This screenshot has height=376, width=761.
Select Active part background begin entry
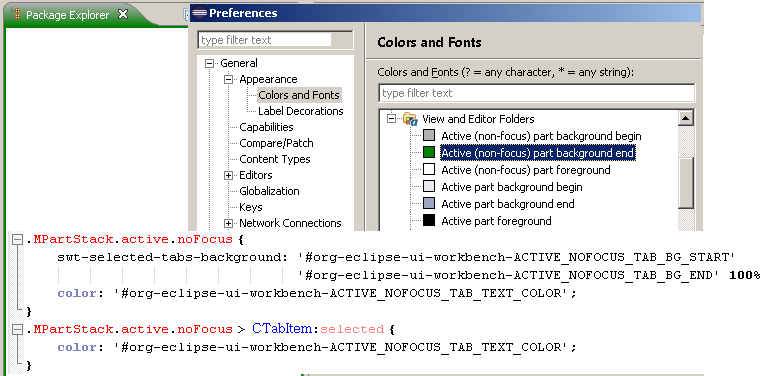(512, 187)
